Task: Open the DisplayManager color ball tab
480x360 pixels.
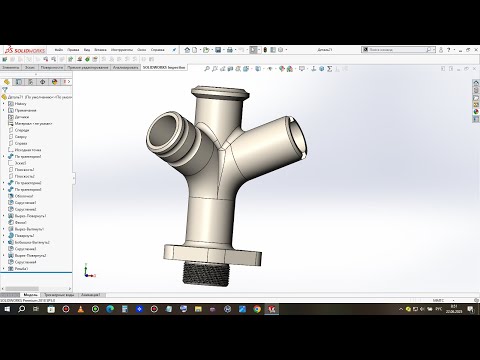Action: [x=55, y=82]
